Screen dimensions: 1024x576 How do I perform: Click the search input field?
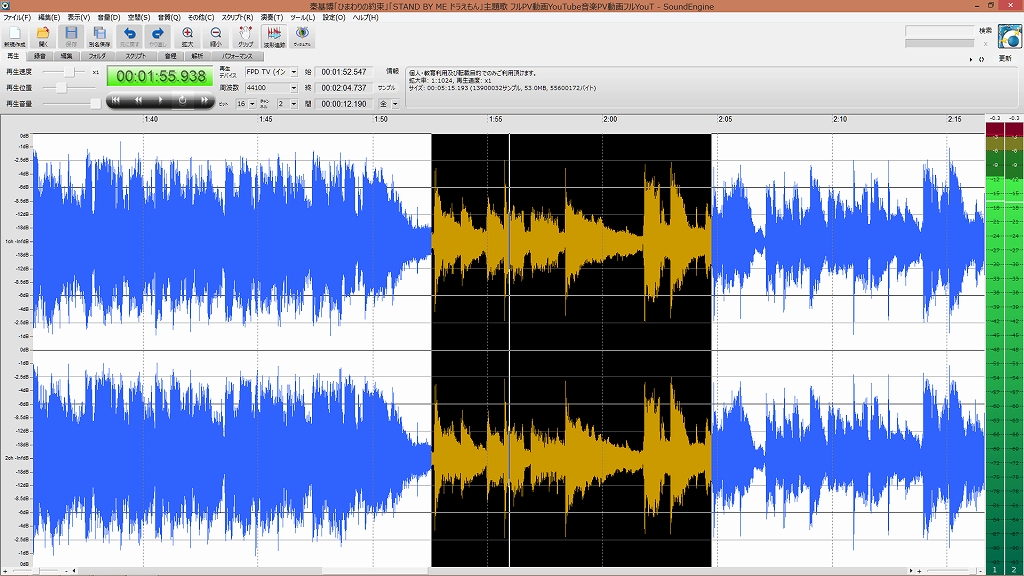click(x=940, y=31)
